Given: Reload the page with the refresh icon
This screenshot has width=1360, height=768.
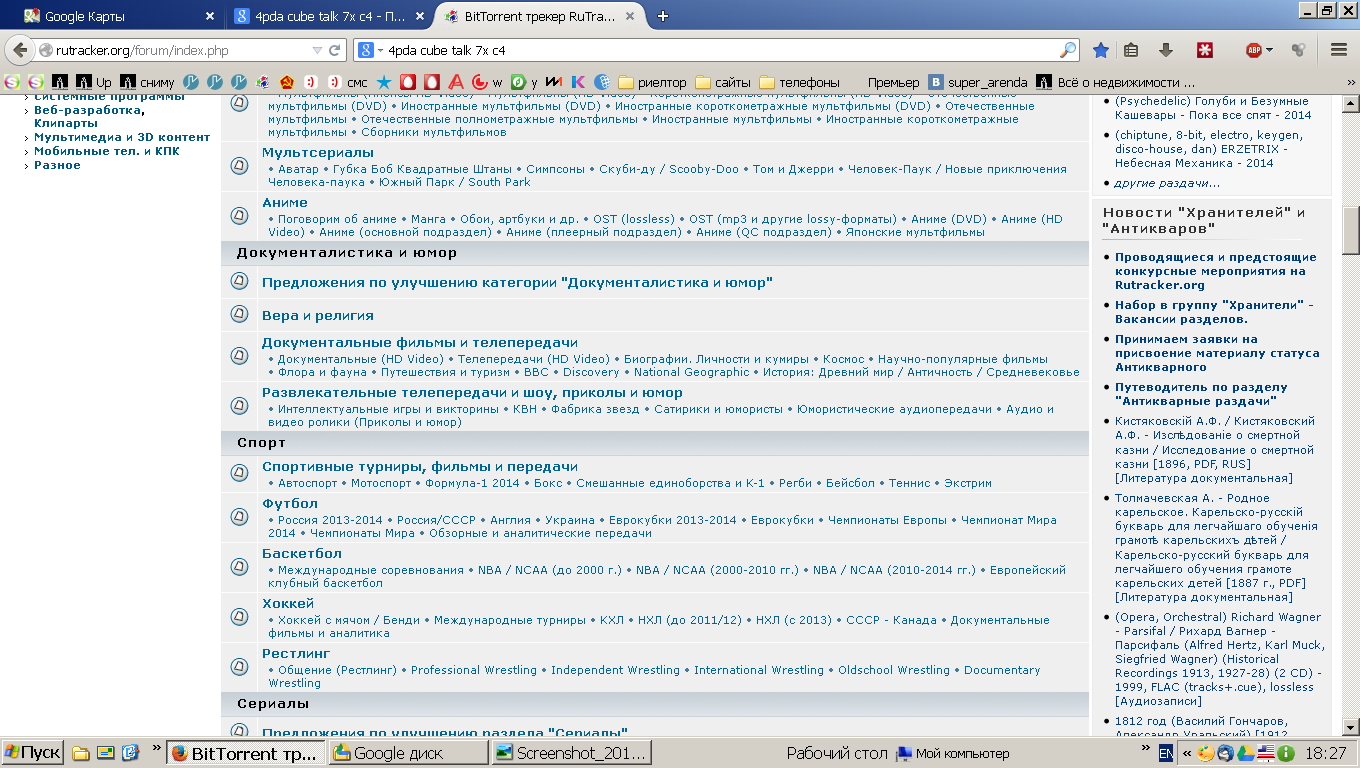Looking at the screenshot, I should [x=335, y=50].
